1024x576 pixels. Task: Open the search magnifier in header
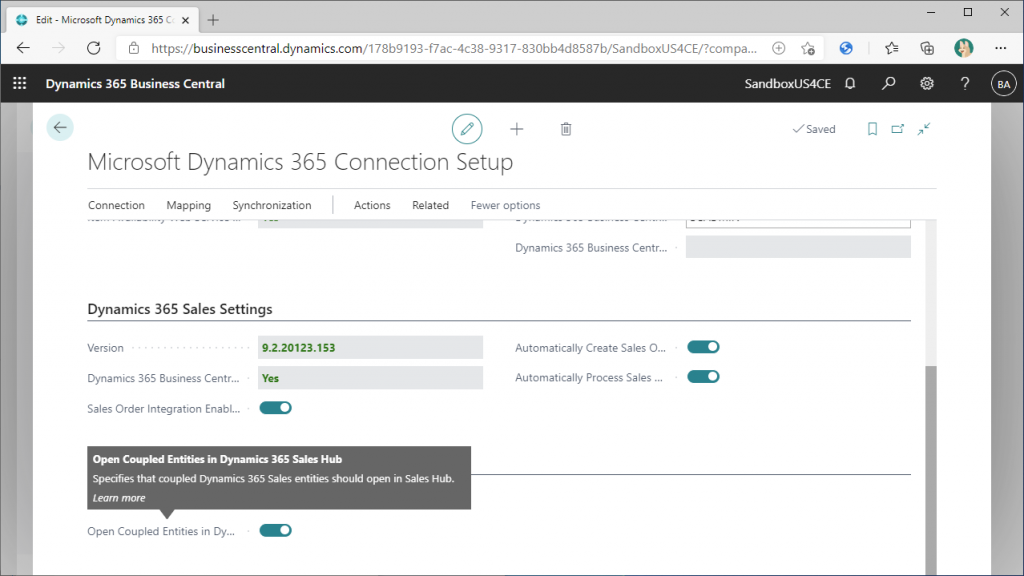point(888,84)
